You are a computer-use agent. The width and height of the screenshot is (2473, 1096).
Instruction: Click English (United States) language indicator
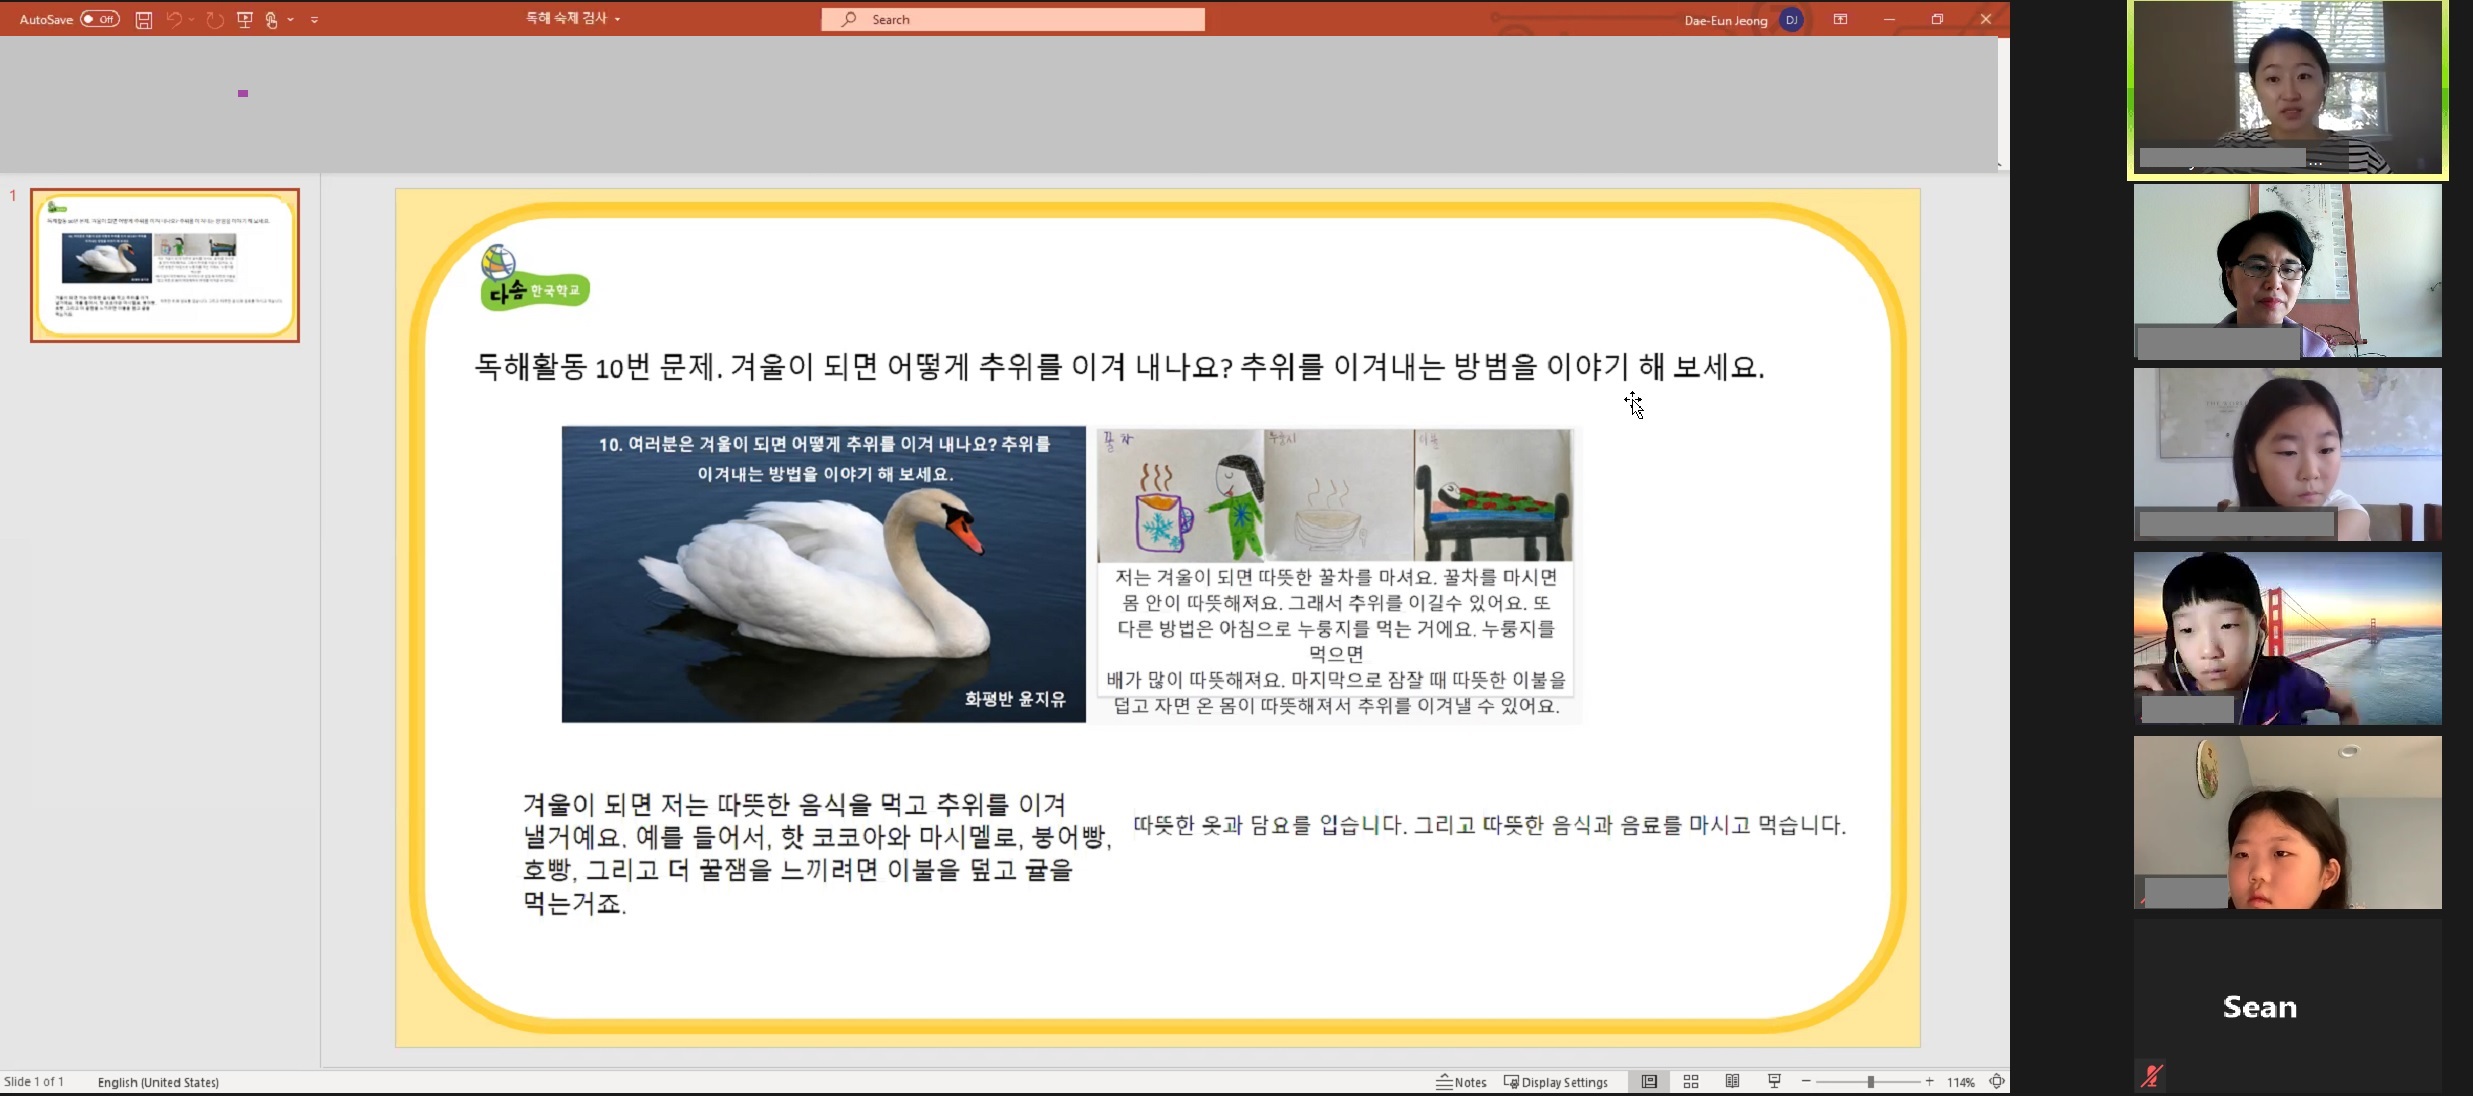tap(158, 1082)
